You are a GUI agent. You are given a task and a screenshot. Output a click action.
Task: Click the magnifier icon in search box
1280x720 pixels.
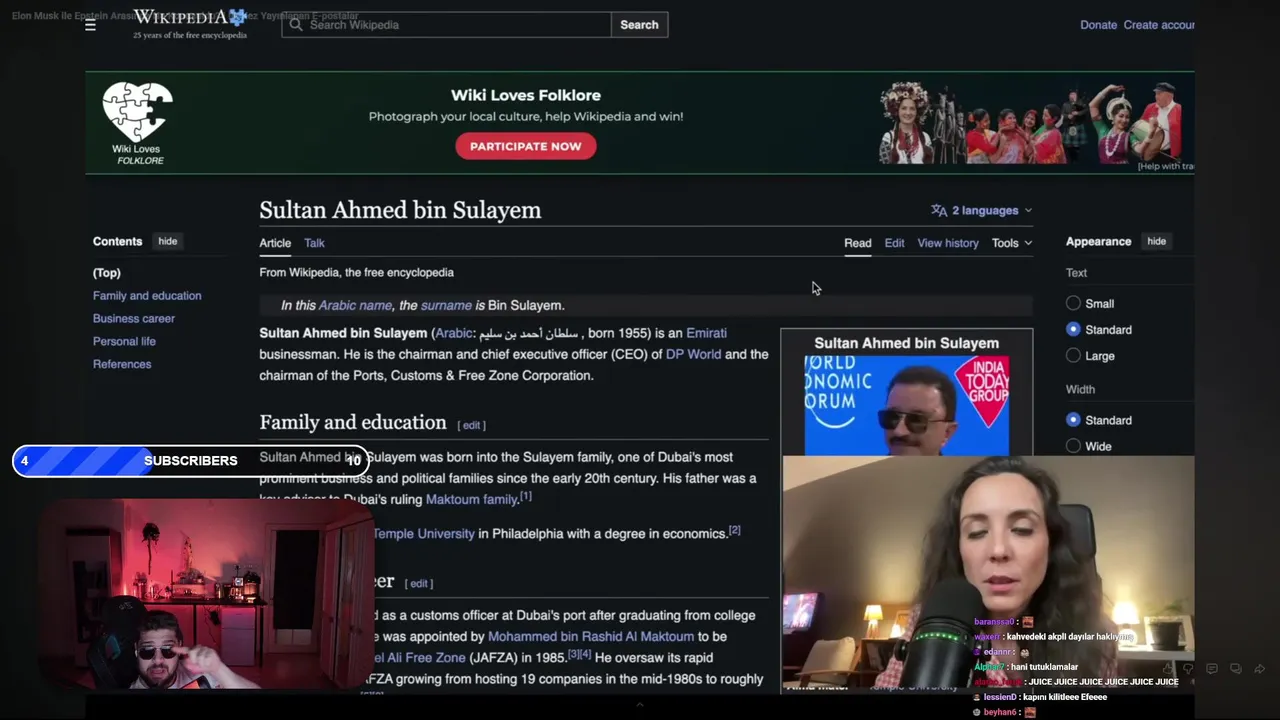tap(296, 25)
